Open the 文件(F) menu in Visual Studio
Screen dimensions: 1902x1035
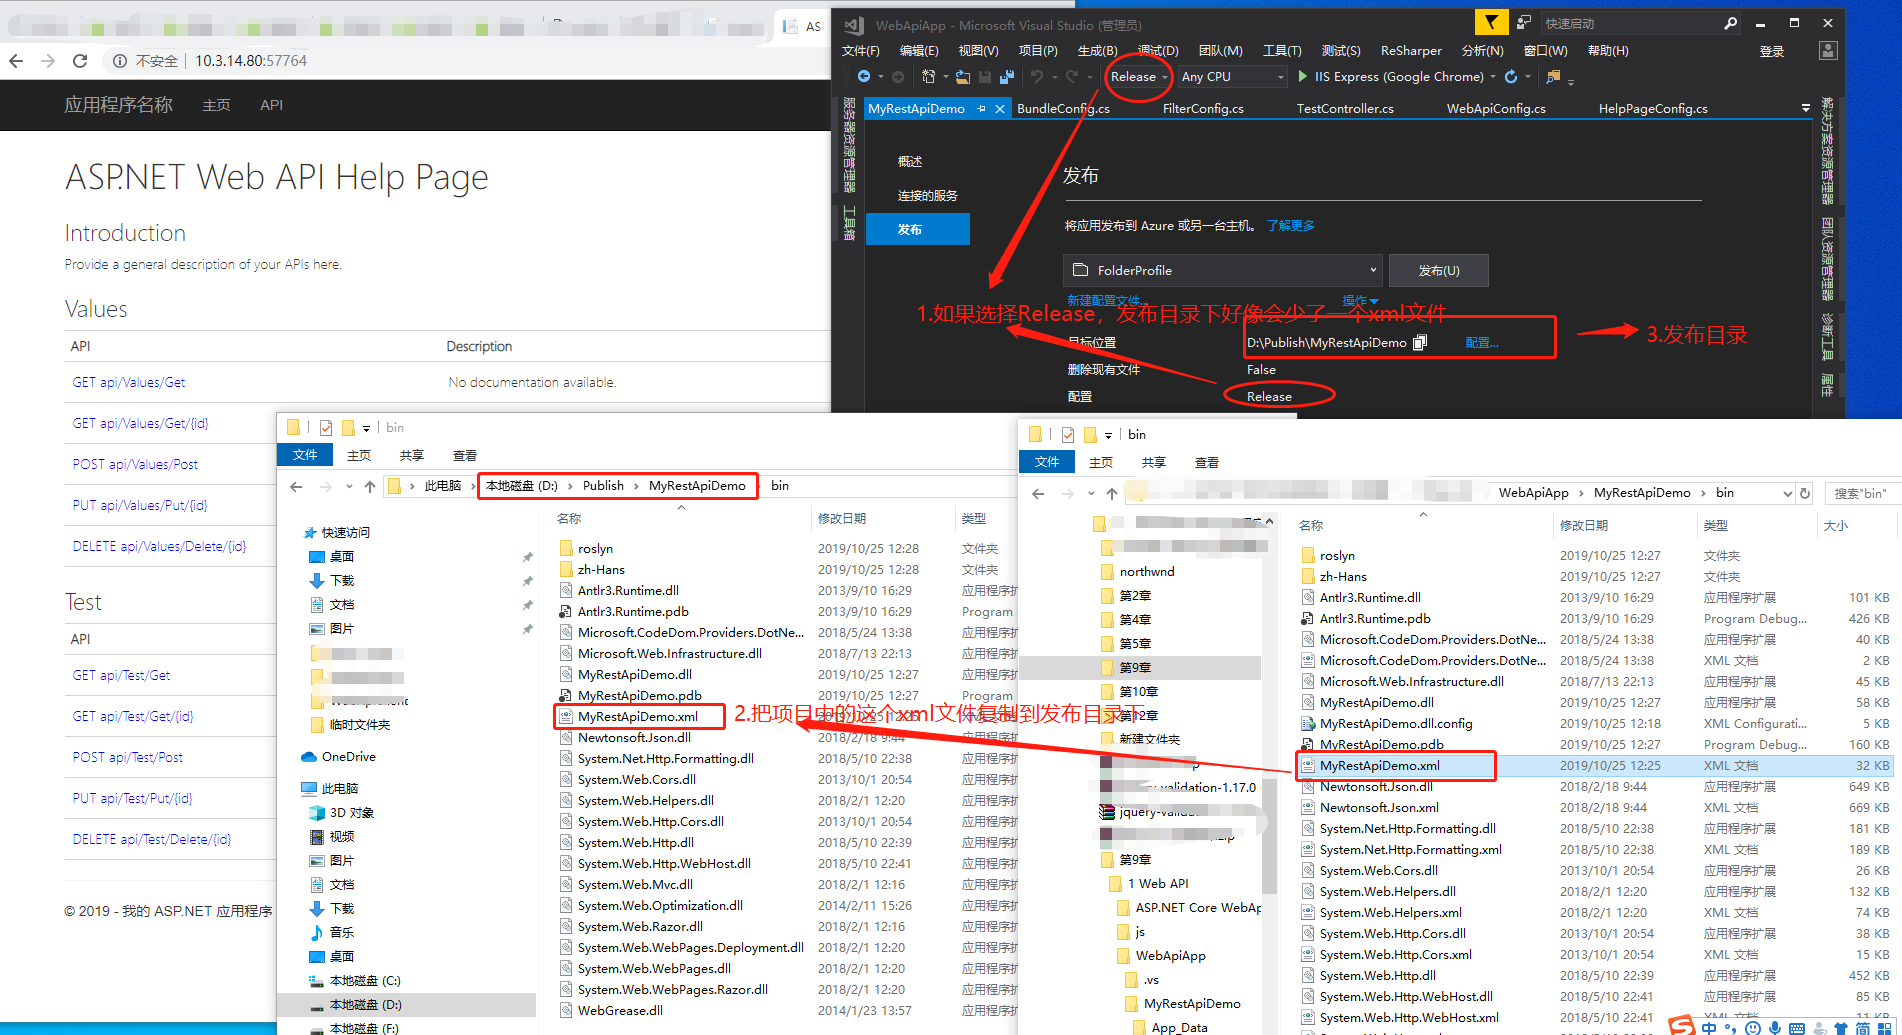860,51
